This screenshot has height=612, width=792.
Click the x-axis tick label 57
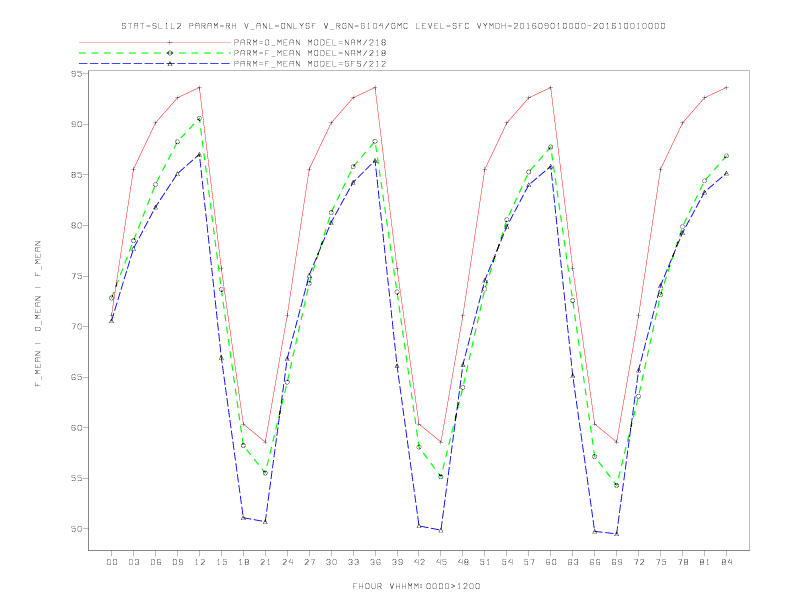tap(529, 562)
